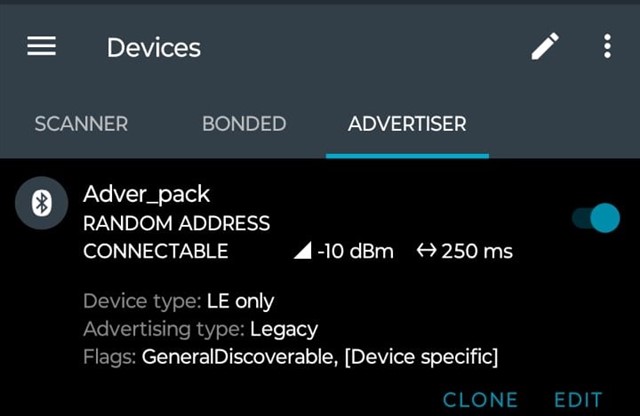Tap the CONNECTABLE label
Image resolution: width=640 pixels, height=416 pixels.
156,251
